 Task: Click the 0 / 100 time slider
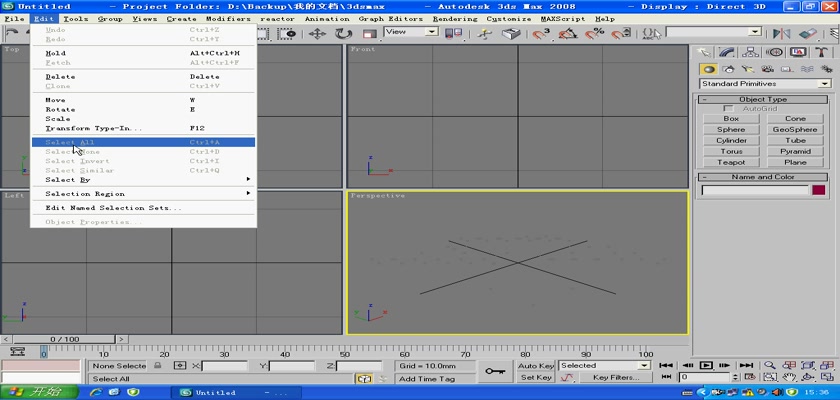(64, 339)
